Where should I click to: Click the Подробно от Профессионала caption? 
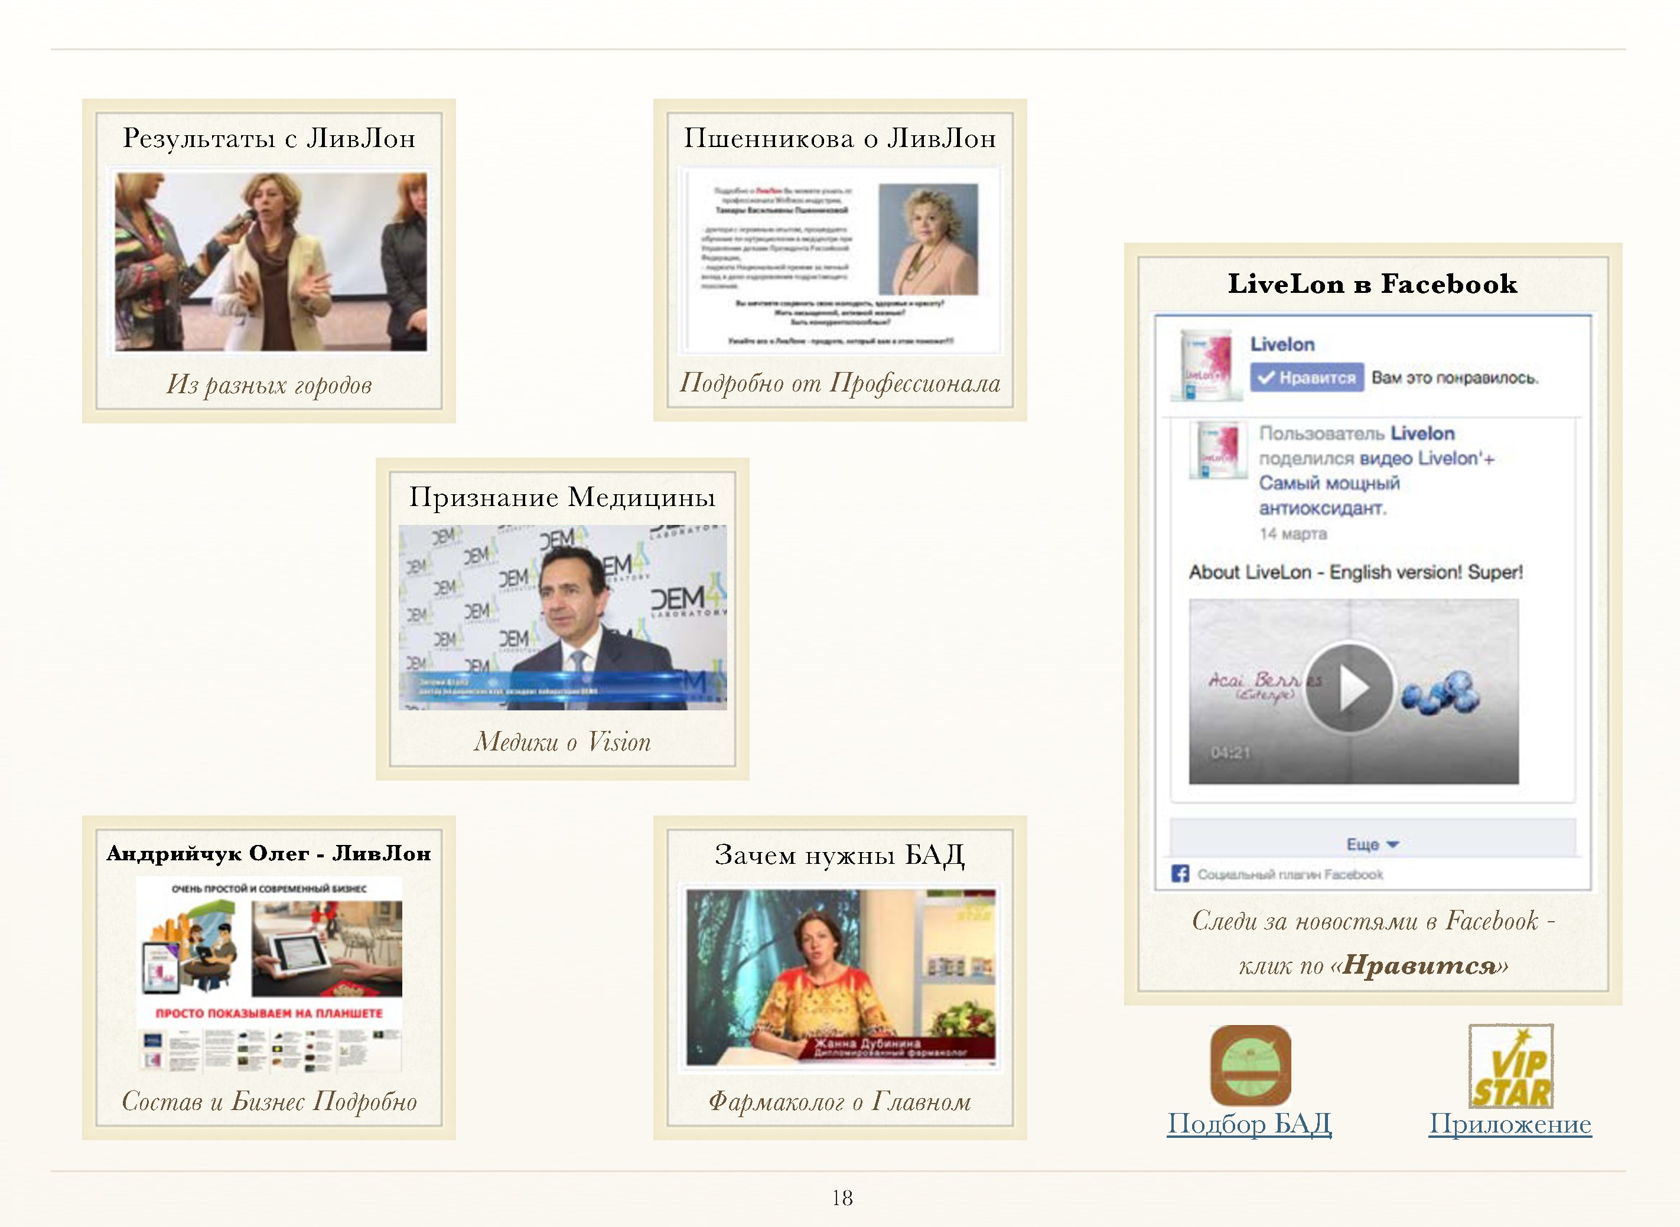point(840,383)
